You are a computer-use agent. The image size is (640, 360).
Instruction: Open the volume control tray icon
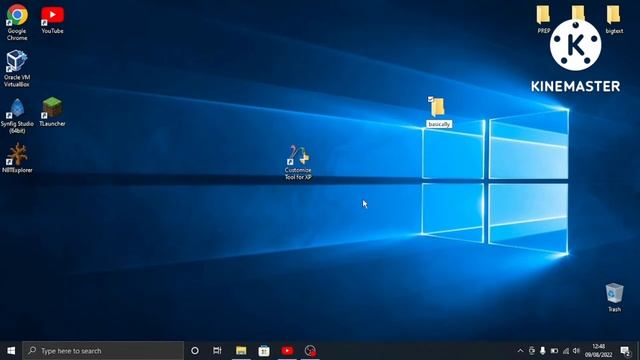(576, 351)
